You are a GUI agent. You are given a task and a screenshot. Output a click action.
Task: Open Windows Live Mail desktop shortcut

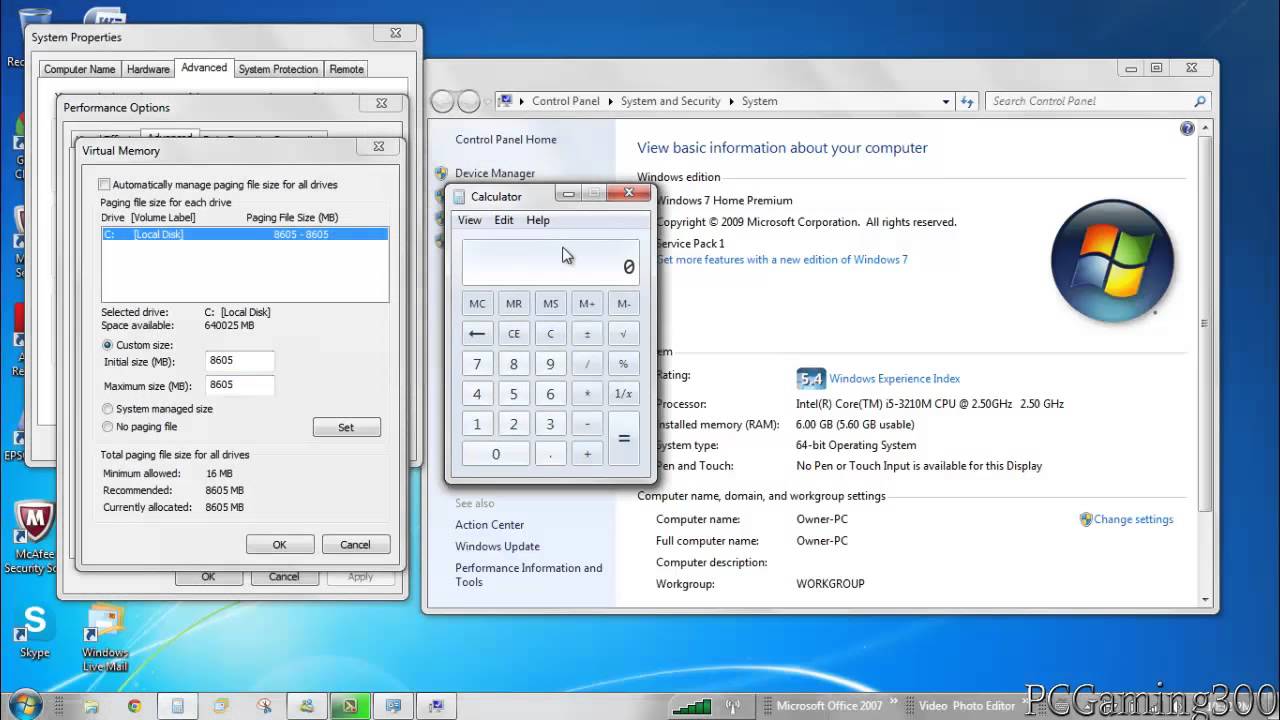[105, 637]
